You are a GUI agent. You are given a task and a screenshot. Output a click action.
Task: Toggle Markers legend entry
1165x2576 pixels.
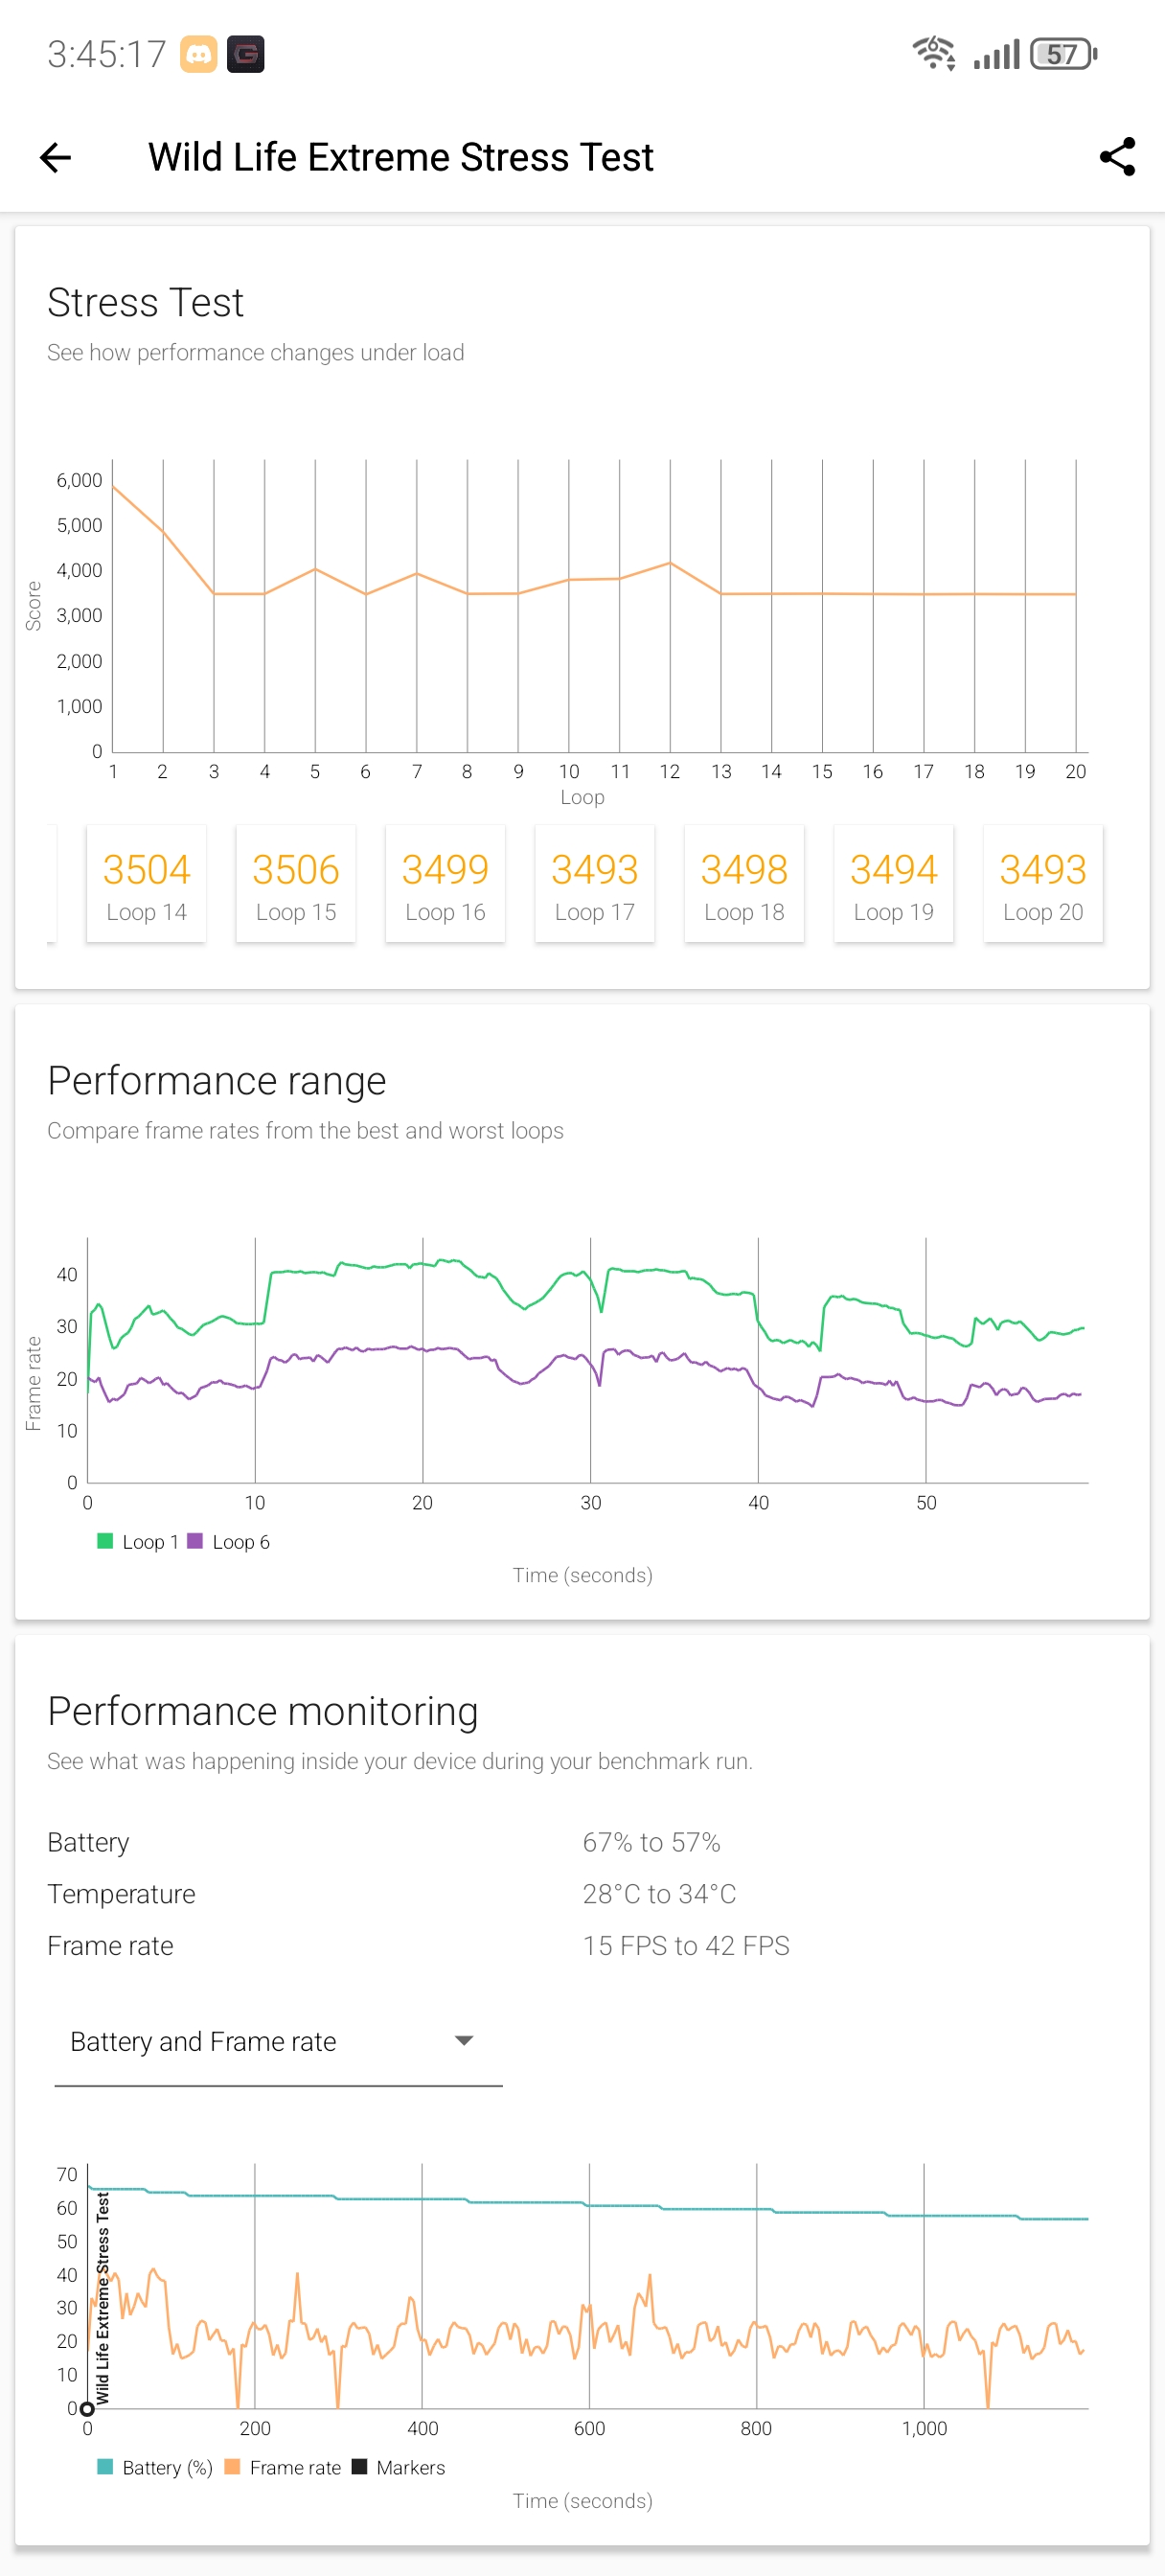pos(399,2467)
